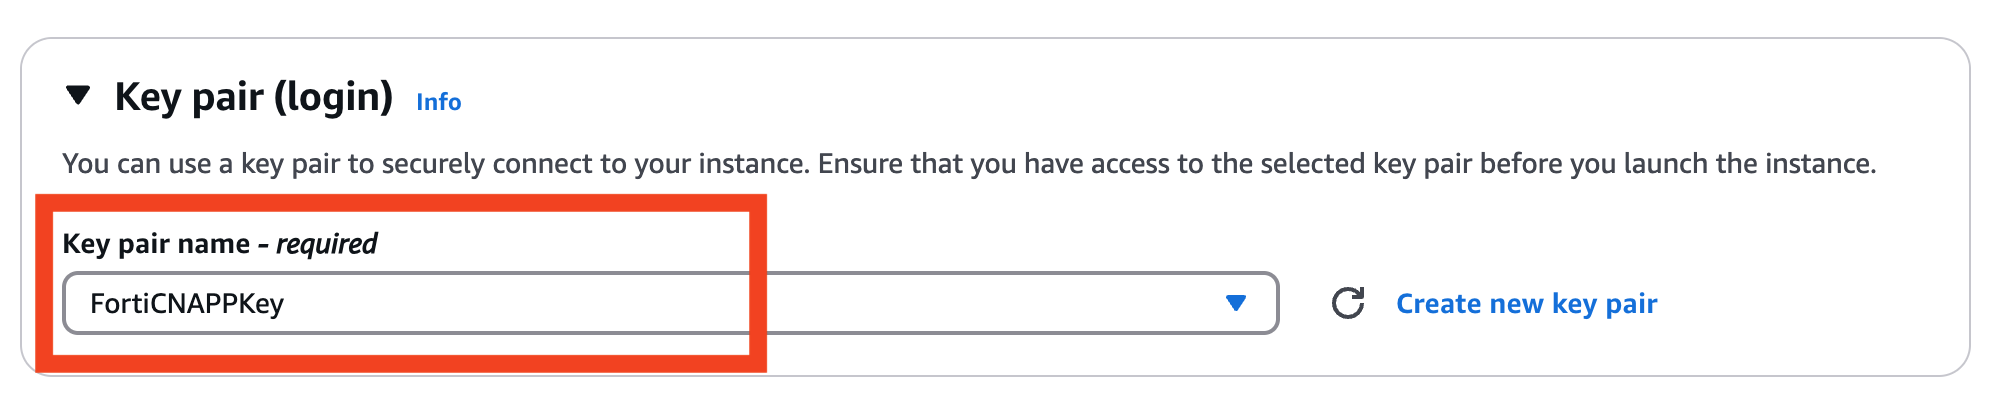Click the Key pair name - required label
The image size is (2006, 412).
[x=220, y=243]
